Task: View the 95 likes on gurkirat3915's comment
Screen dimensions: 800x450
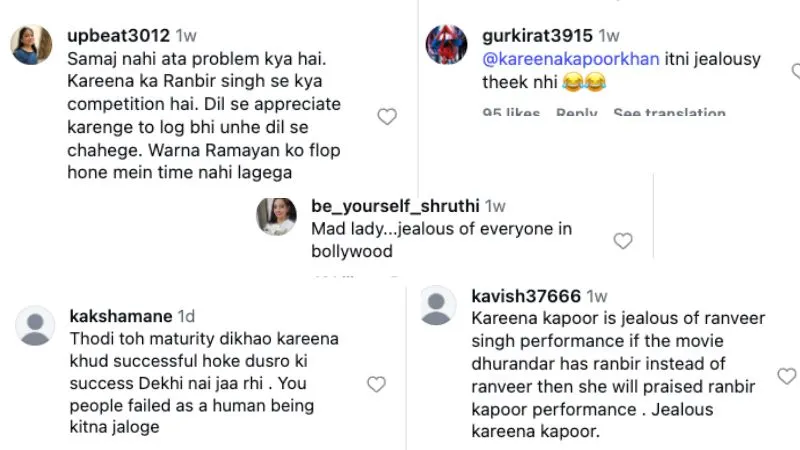Action: pos(511,112)
